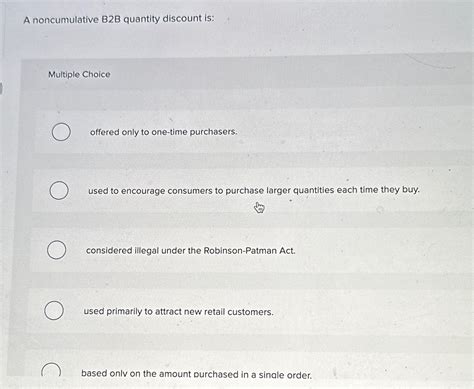The width and height of the screenshot is (474, 389).
Task: Click answer text 'based only on the amount purchased'
Action: click(x=197, y=374)
